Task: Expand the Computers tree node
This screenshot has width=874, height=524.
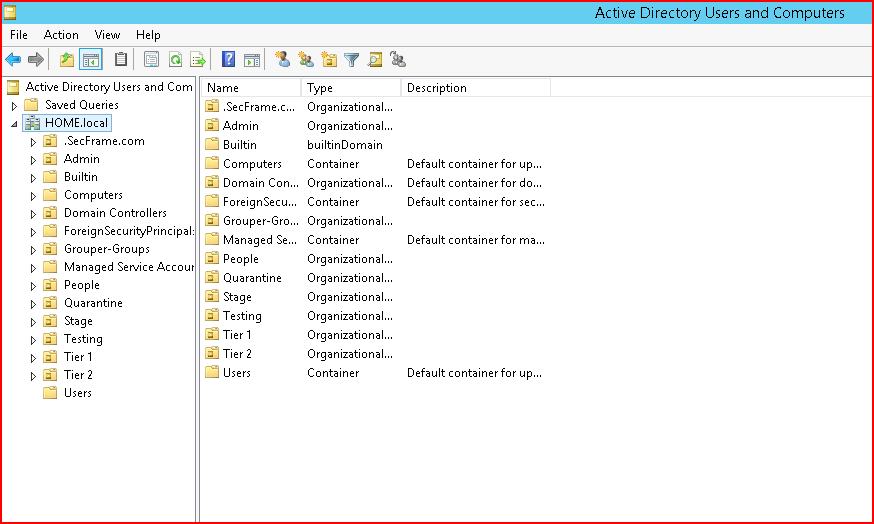Action: (33, 196)
